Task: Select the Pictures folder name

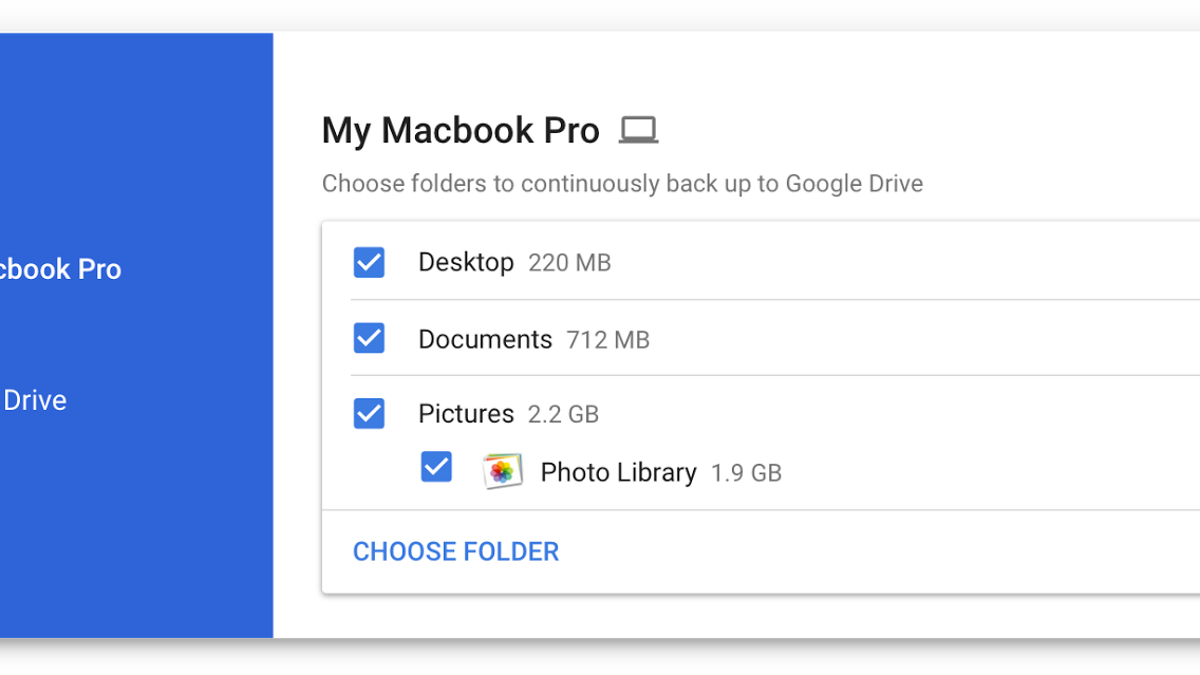Action: [x=466, y=414]
